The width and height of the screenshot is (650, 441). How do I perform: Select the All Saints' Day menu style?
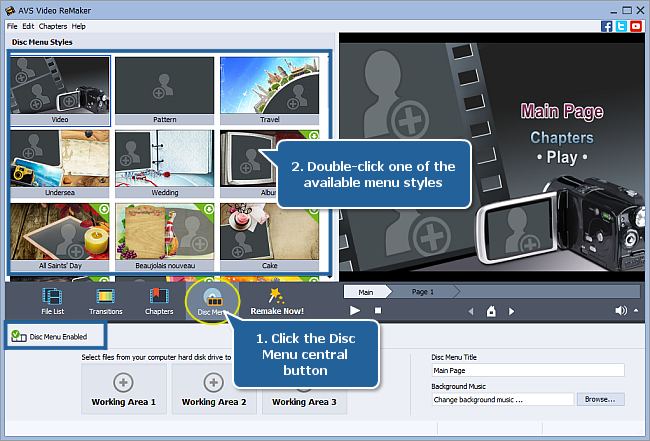pos(60,236)
